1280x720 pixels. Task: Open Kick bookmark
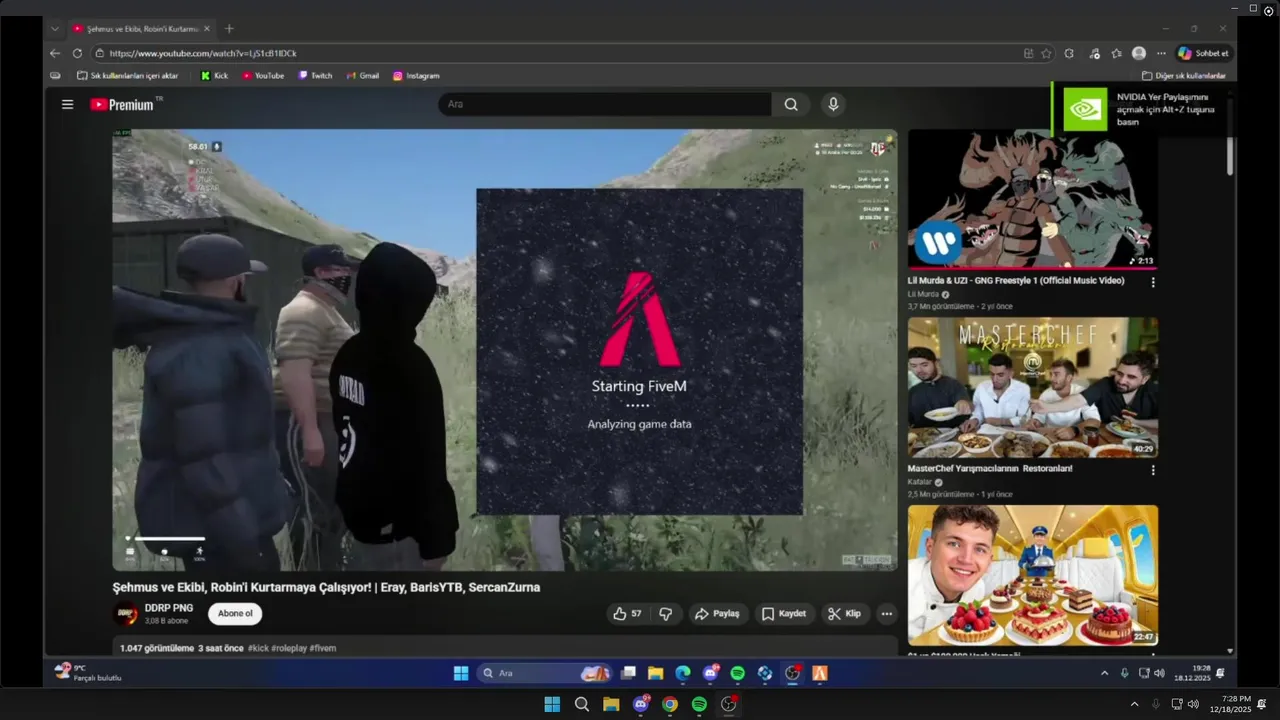pos(214,76)
